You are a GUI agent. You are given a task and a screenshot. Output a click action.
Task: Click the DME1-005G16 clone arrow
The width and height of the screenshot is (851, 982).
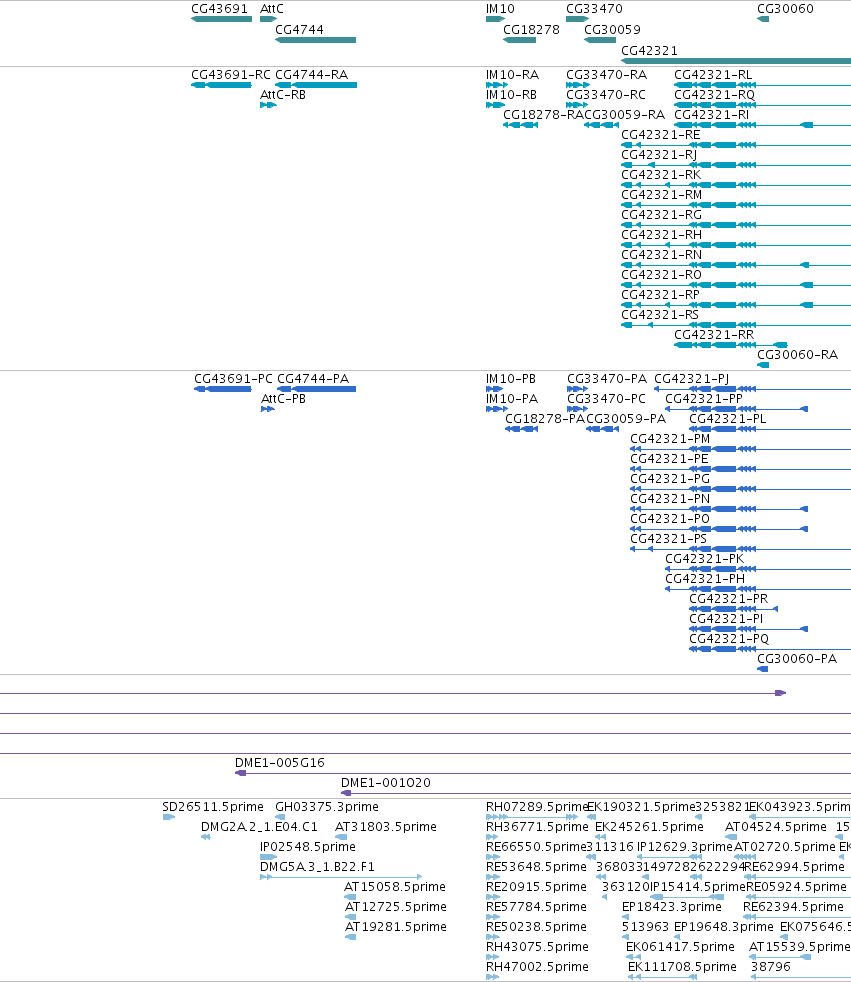coord(240,773)
